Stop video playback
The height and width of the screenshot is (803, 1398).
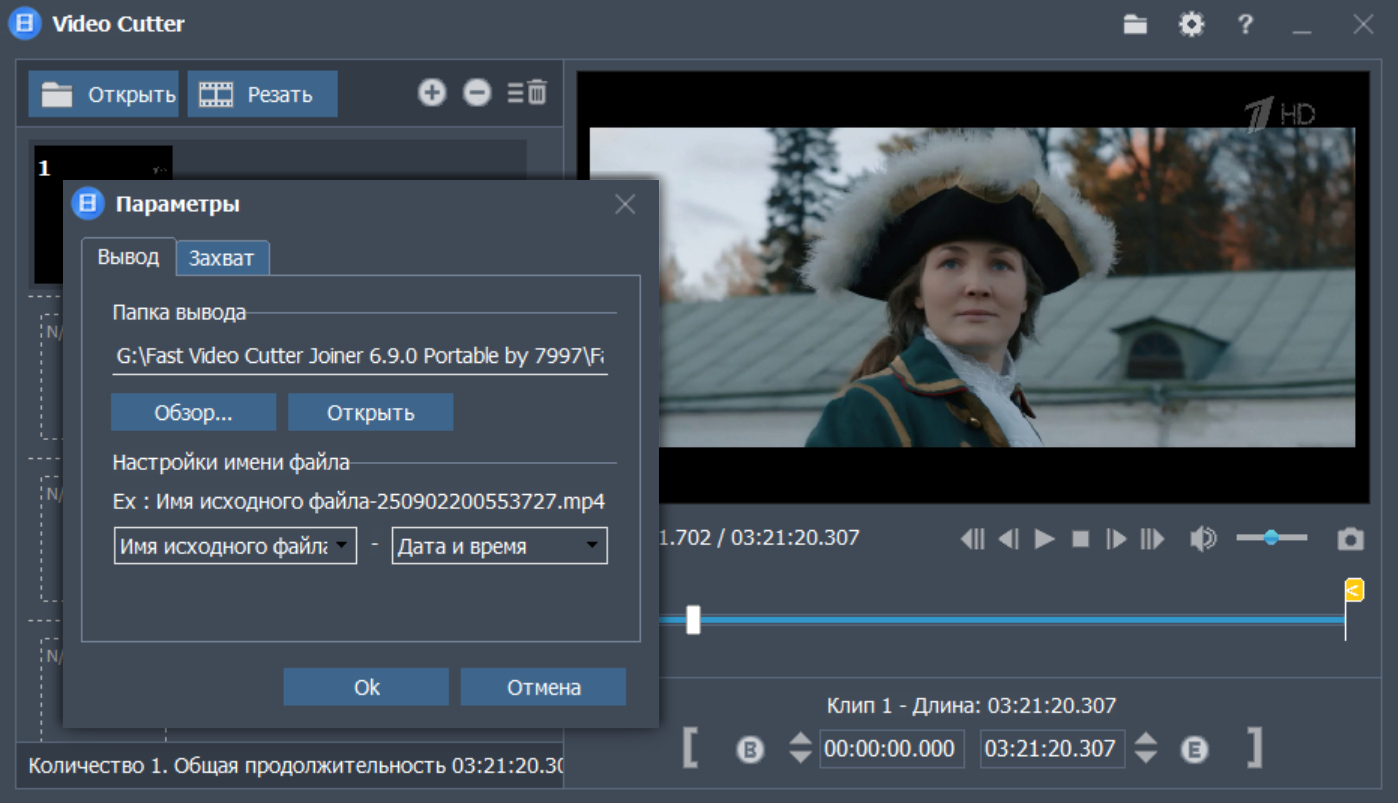tap(1080, 539)
